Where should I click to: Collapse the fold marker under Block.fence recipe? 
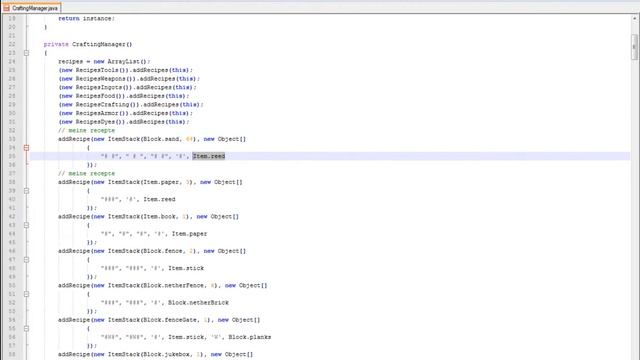click(26, 260)
